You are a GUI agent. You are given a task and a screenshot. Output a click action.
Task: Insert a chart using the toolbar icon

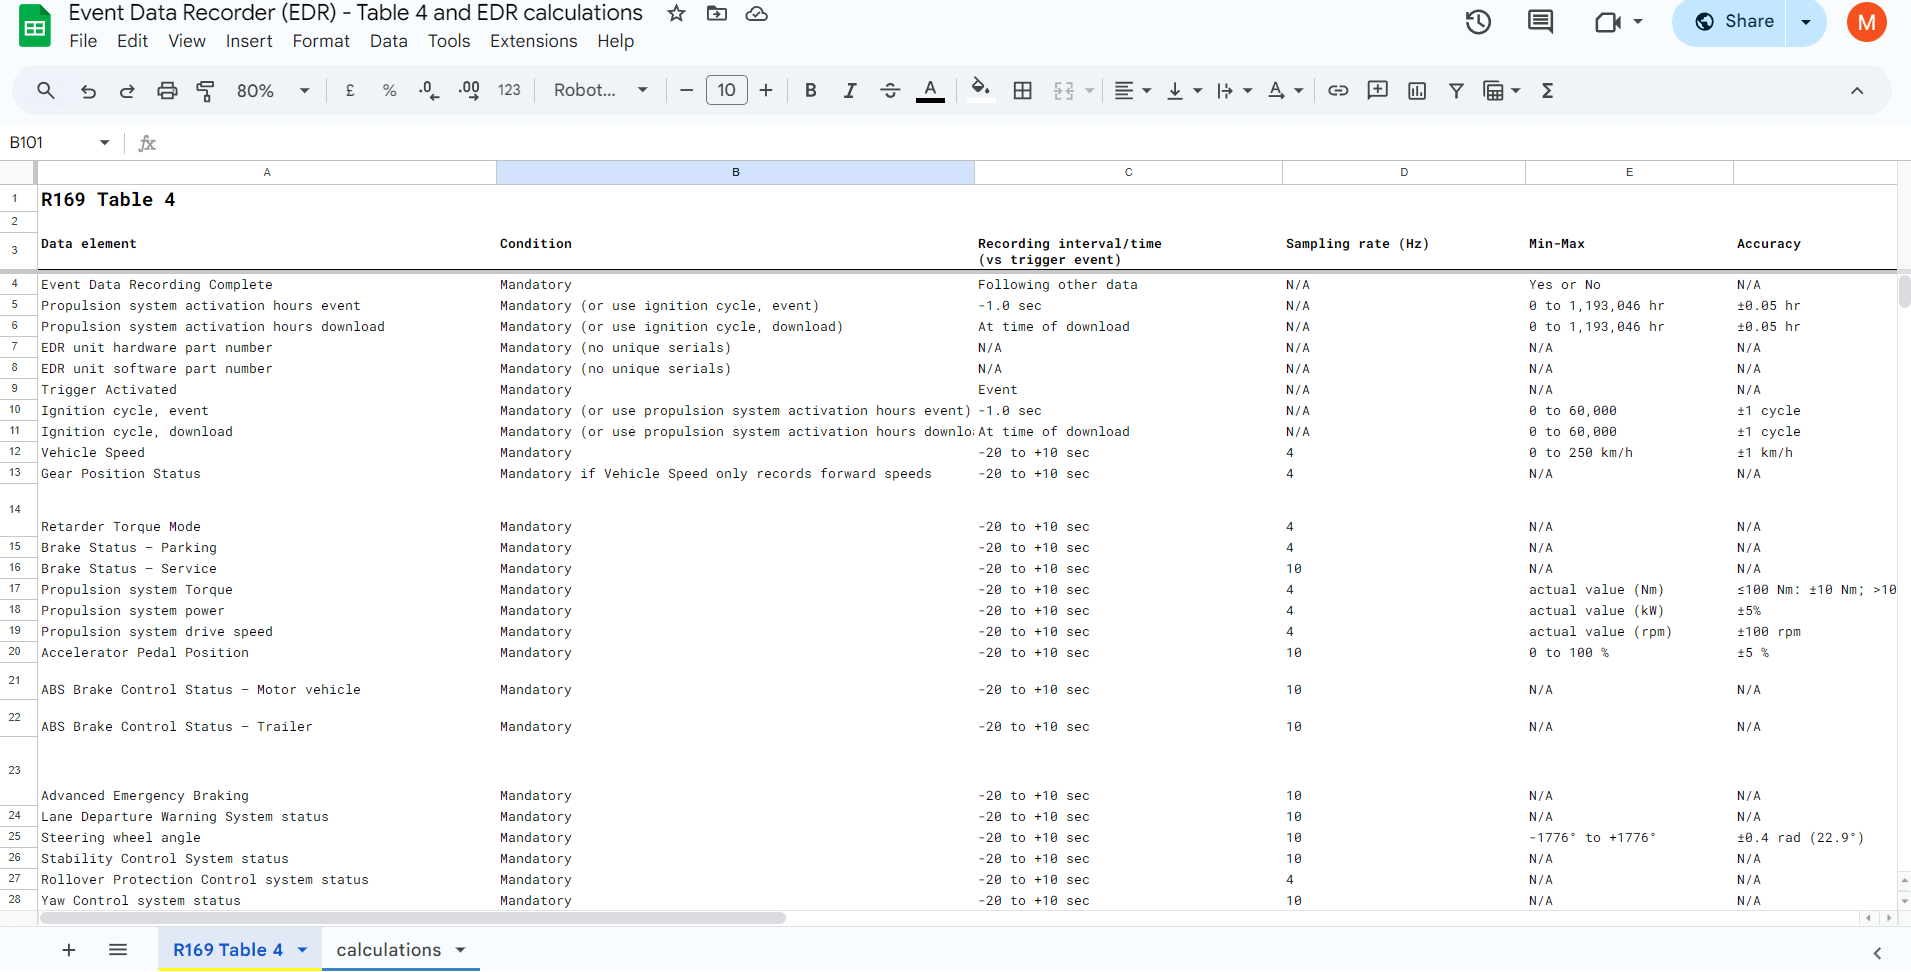[x=1417, y=90]
